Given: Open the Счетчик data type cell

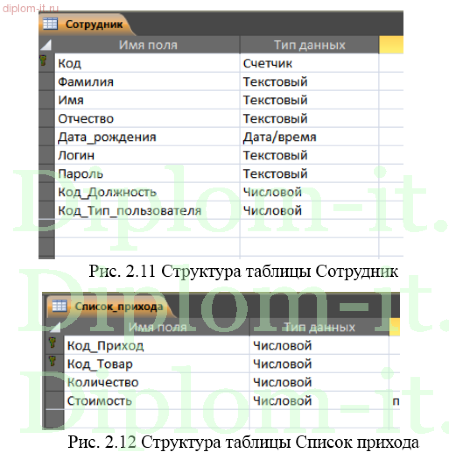Looking at the screenshot, I should tap(309, 63).
